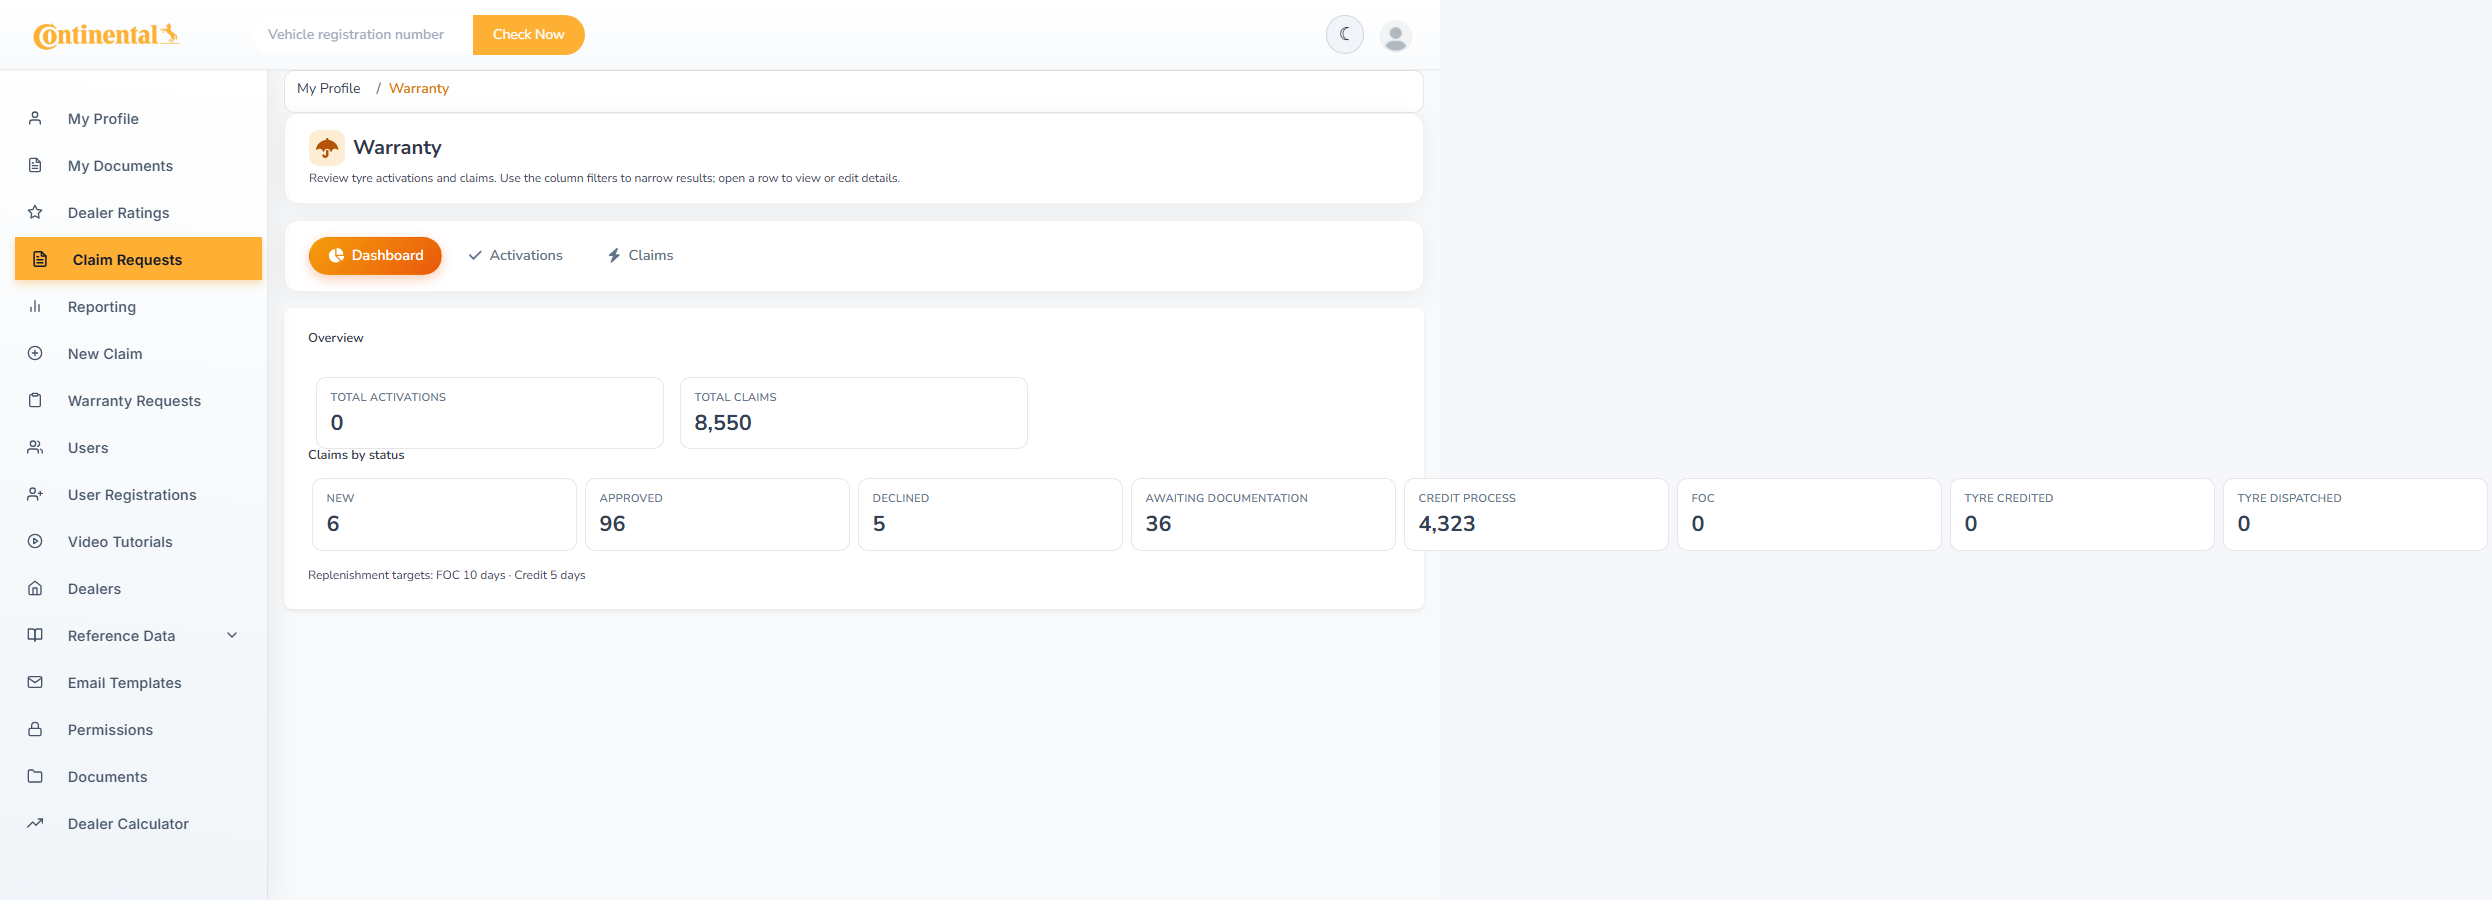Click the Total Activations card

click(x=489, y=412)
